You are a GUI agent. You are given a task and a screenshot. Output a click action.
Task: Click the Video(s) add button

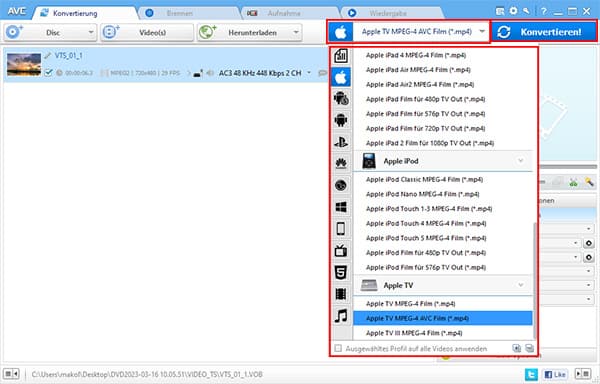(x=147, y=33)
